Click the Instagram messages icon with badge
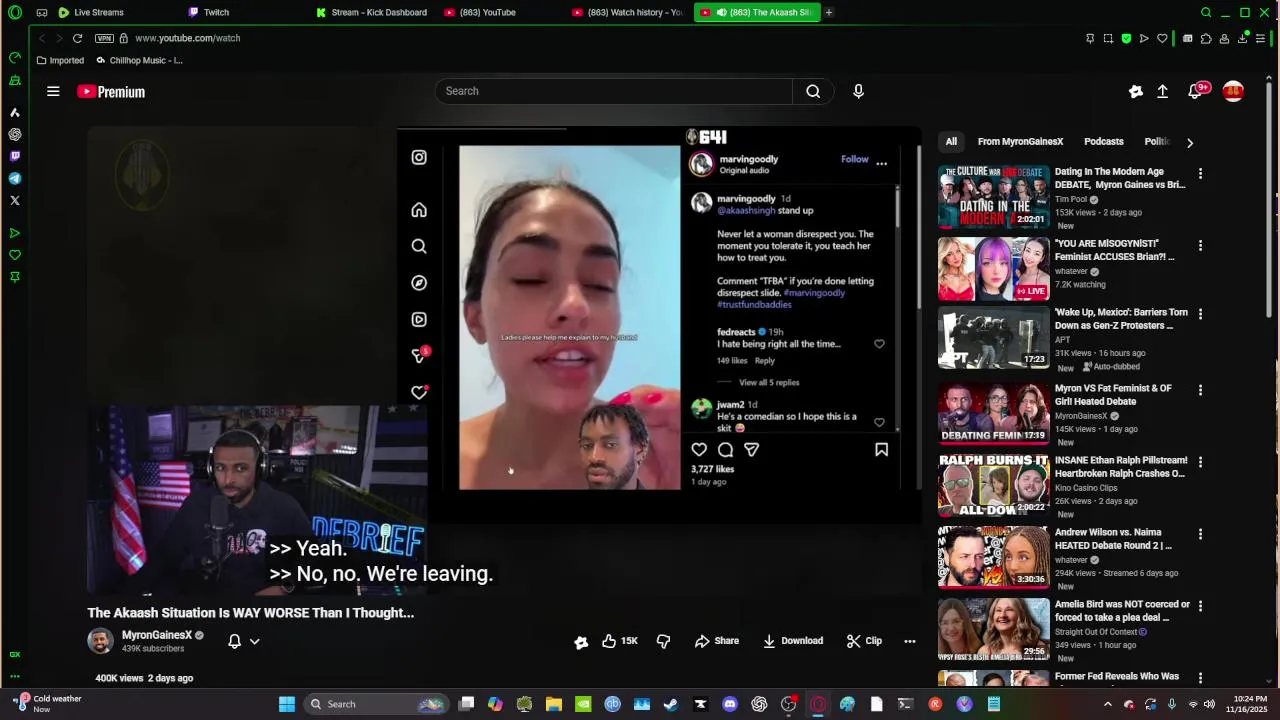Image resolution: width=1280 pixels, height=720 pixels. pos(420,356)
